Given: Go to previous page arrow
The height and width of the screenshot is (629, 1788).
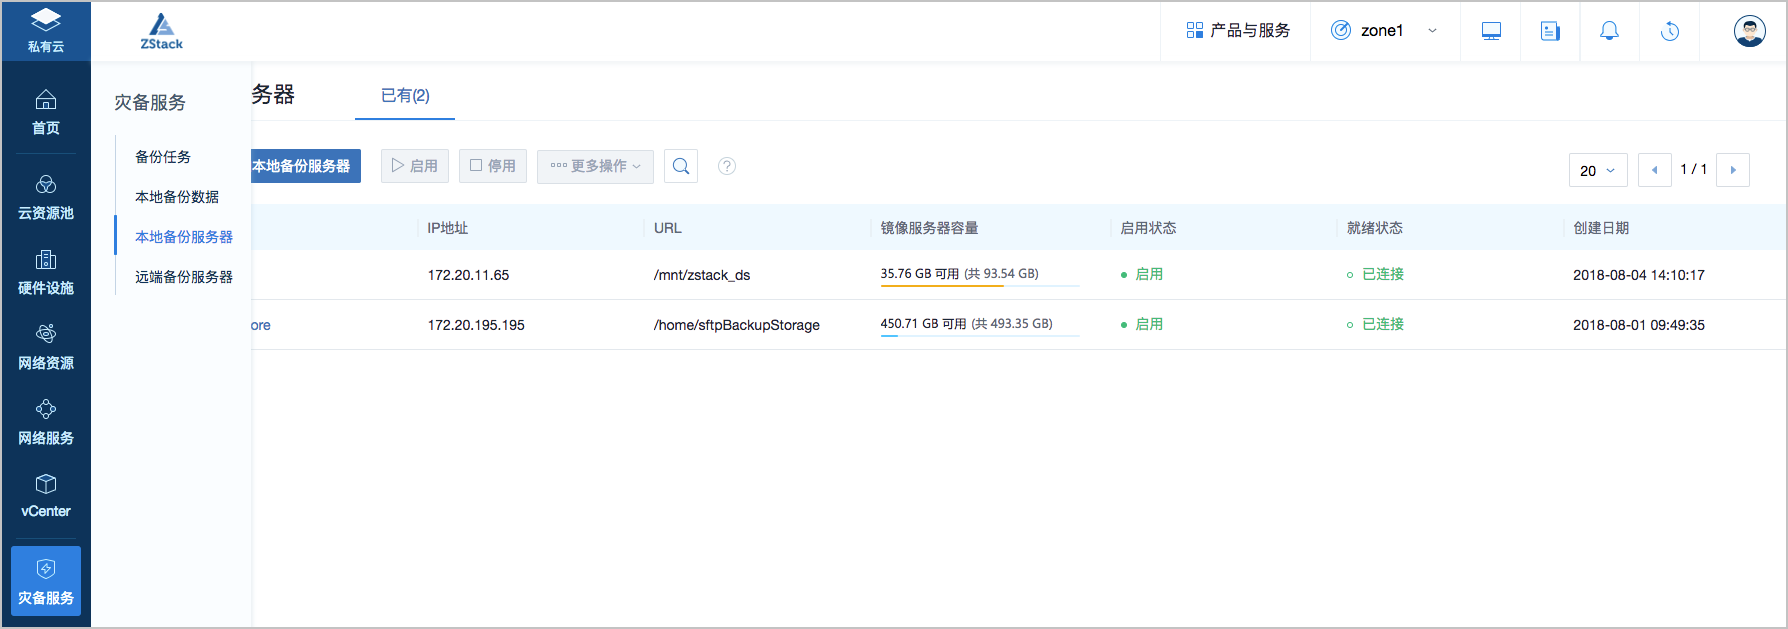Looking at the screenshot, I should 1654,170.
